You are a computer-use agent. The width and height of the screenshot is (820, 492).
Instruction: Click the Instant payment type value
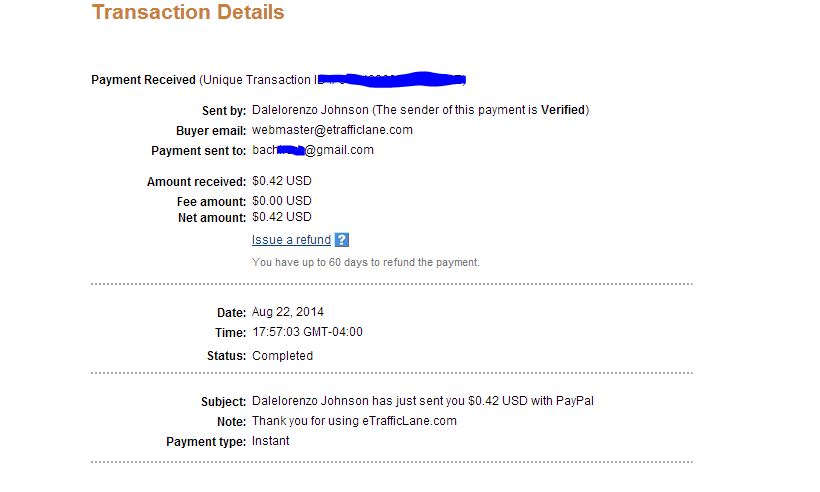click(x=270, y=441)
